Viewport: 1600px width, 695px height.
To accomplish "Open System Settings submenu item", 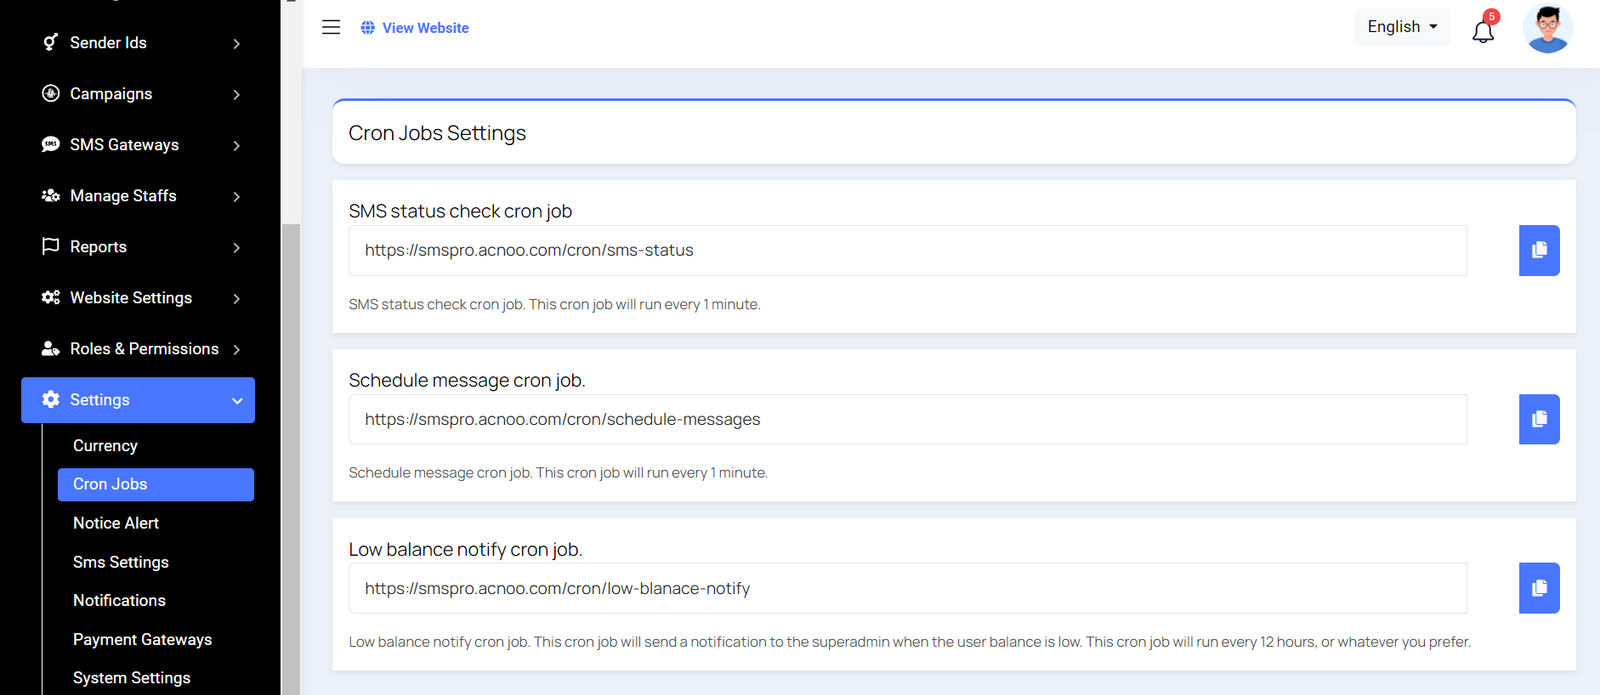I will pos(131,677).
